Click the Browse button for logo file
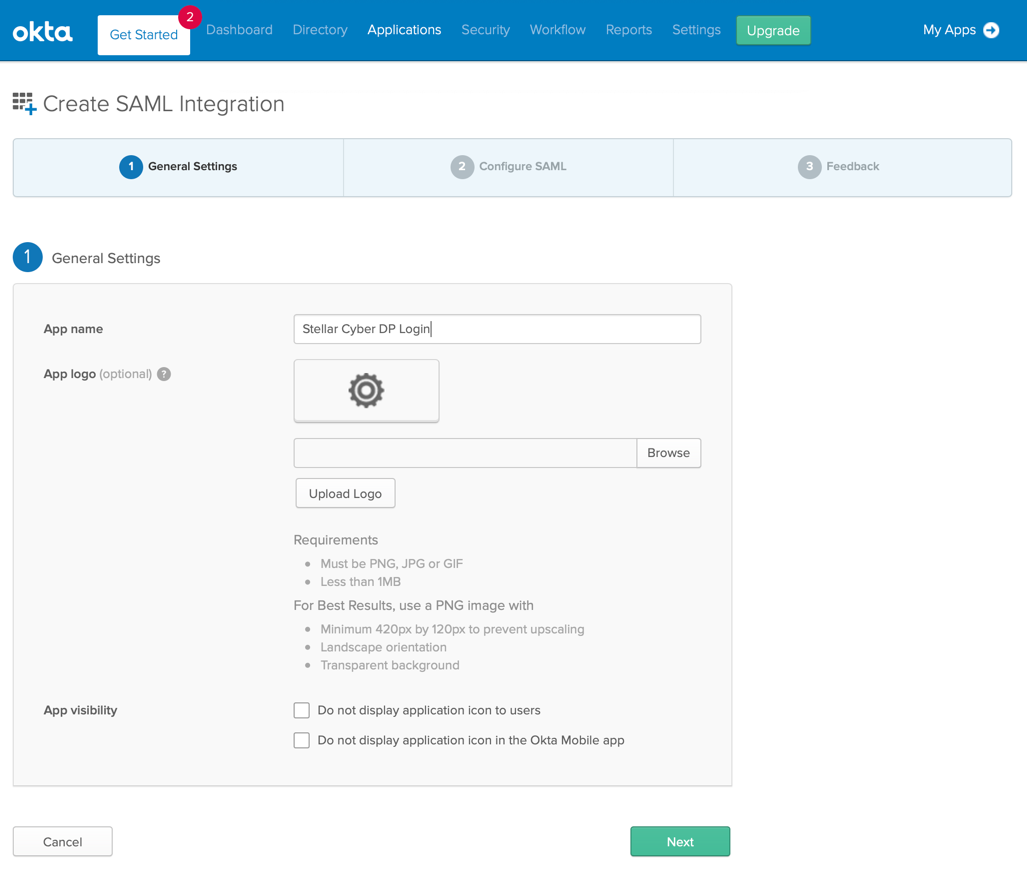Screen dimensions: 1027x873 [x=668, y=453]
